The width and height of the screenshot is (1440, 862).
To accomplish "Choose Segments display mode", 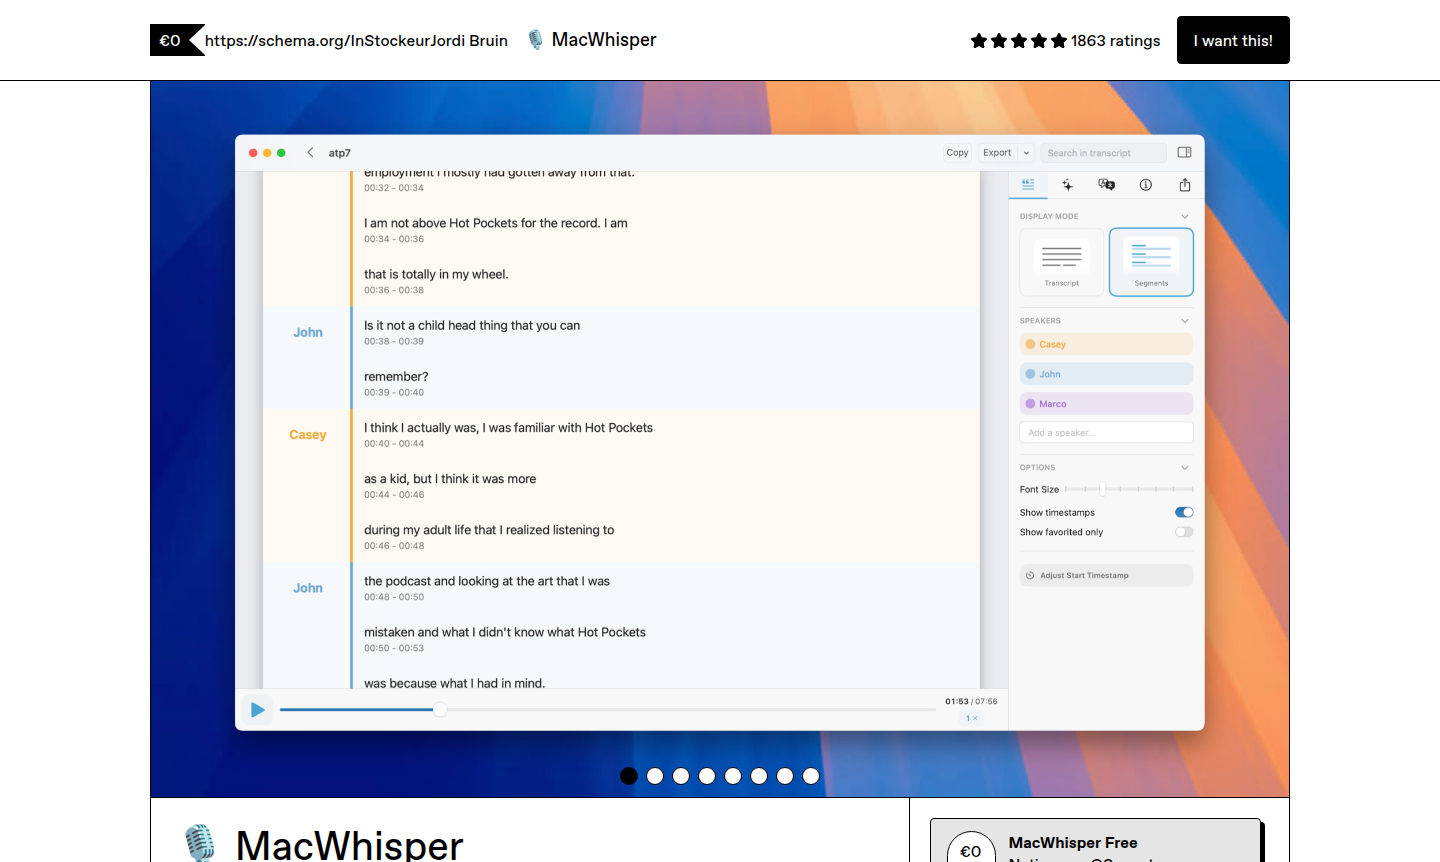I will click(1151, 262).
